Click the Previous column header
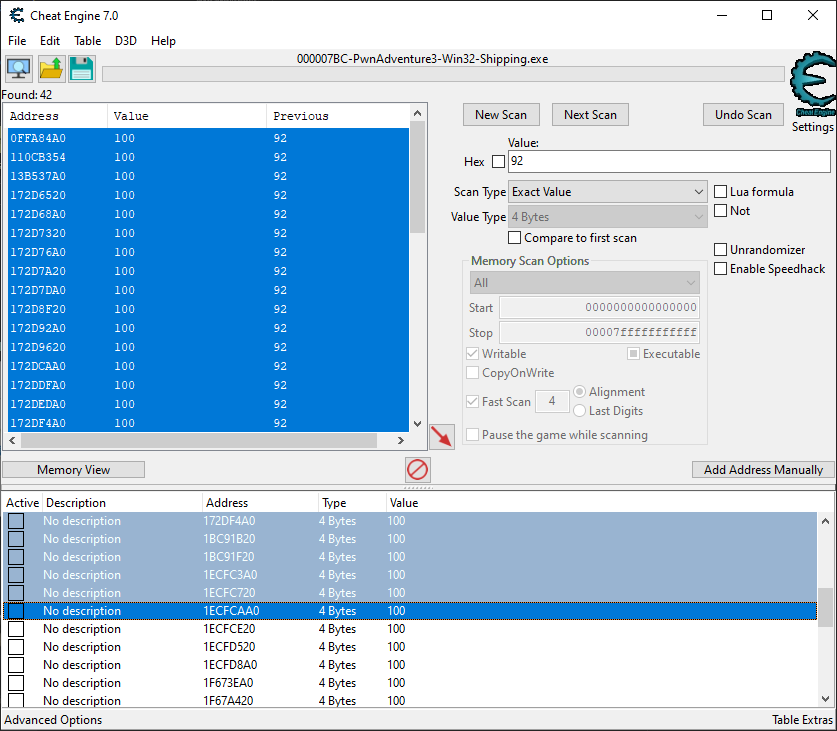The width and height of the screenshot is (837, 731). click(x=338, y=116)
